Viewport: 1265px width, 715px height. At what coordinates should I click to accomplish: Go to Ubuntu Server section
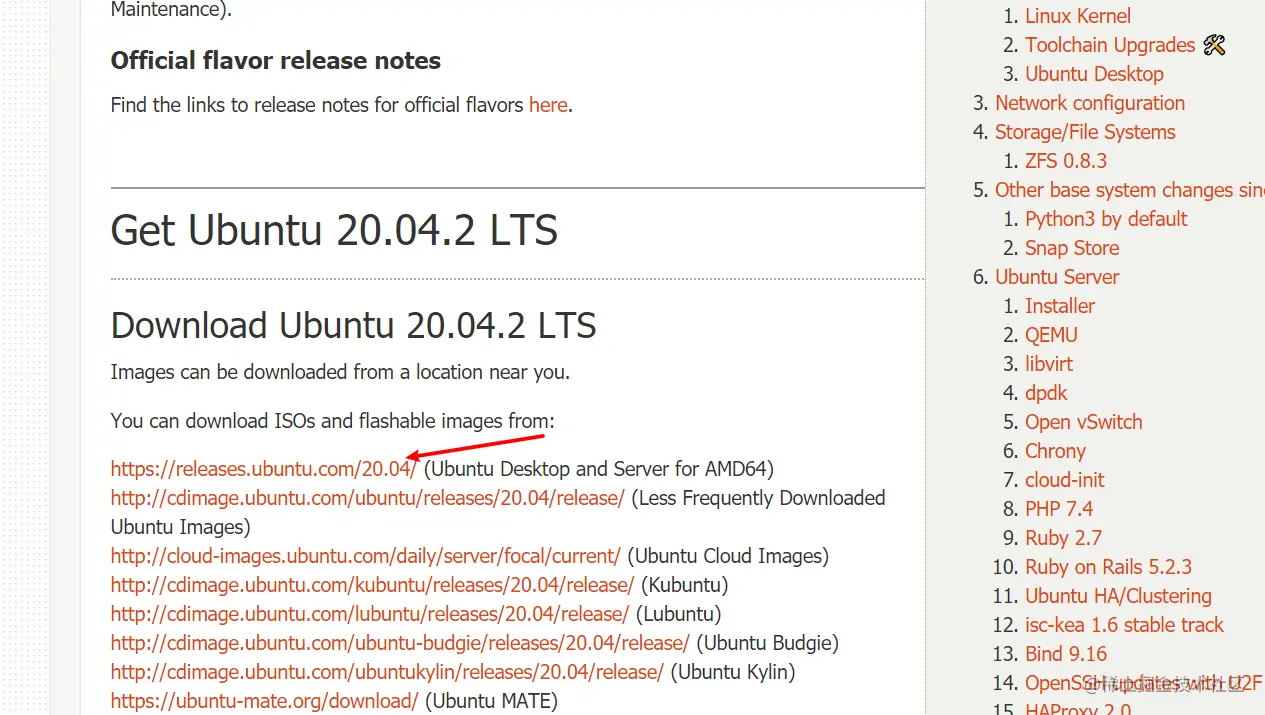(1057, 277)
